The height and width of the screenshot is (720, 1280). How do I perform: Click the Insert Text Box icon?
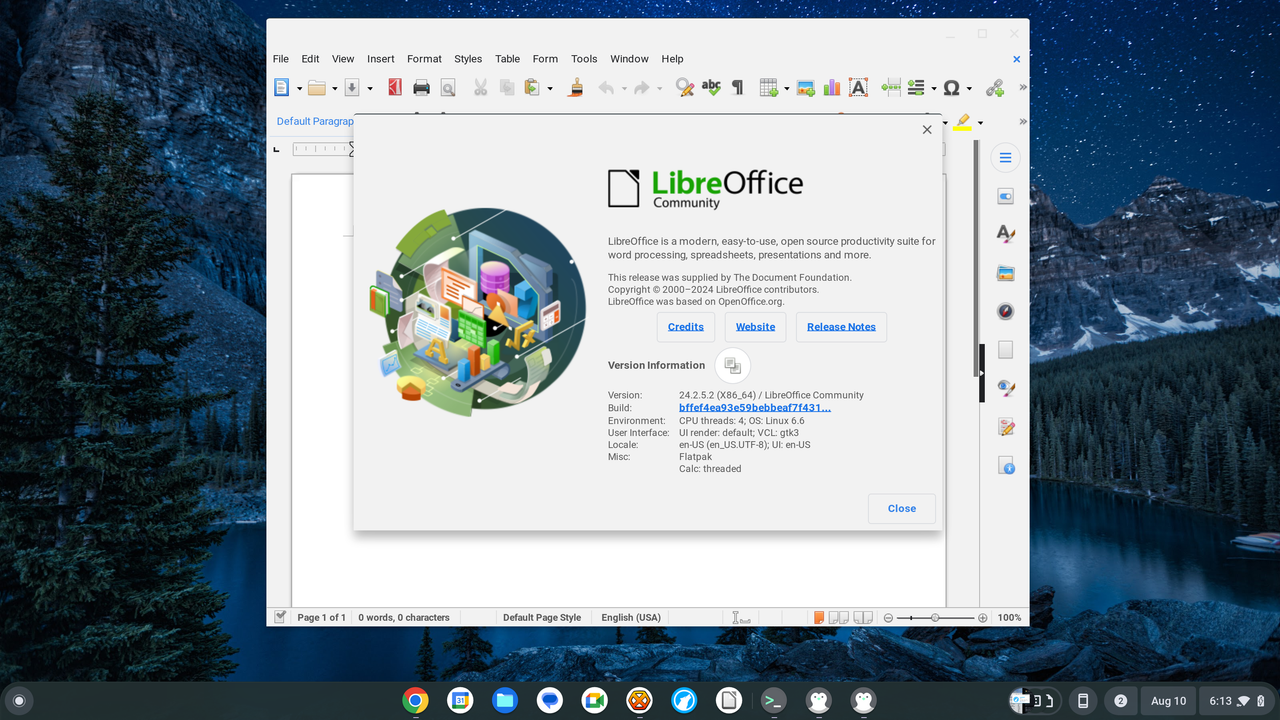coord(858,88)
